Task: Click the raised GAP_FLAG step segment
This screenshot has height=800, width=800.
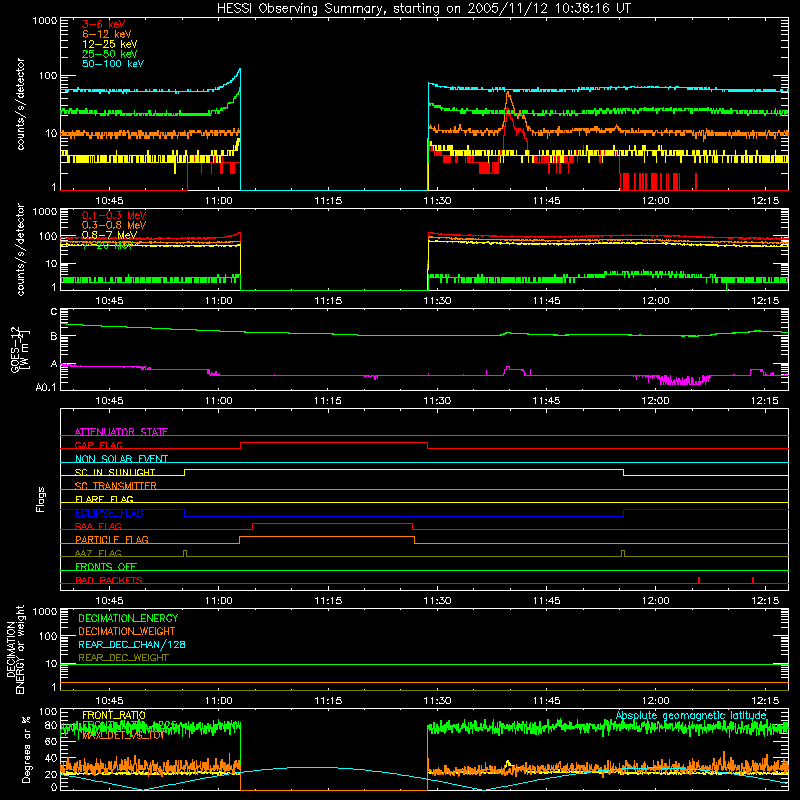Action: pyautogui.click(x=334, y=442)
